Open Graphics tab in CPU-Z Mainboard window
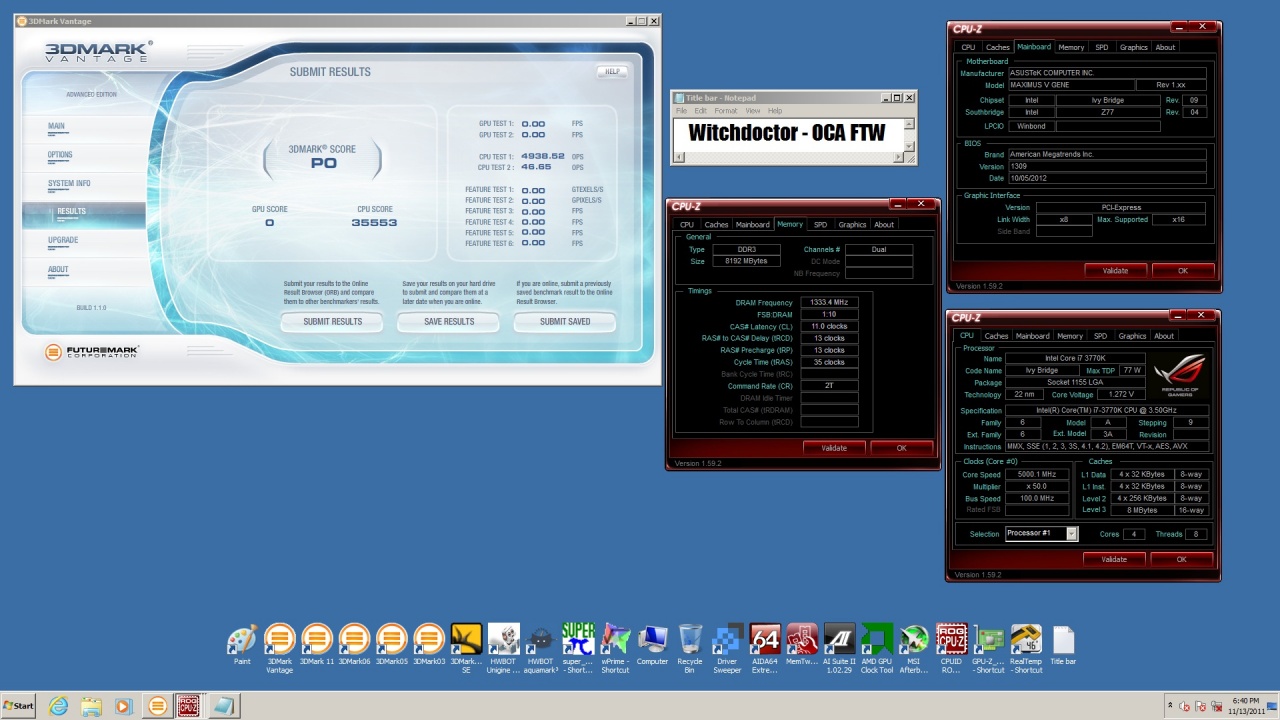Image resolution: width=1280 pixels, height=720 pixels. click(1133, 47)
